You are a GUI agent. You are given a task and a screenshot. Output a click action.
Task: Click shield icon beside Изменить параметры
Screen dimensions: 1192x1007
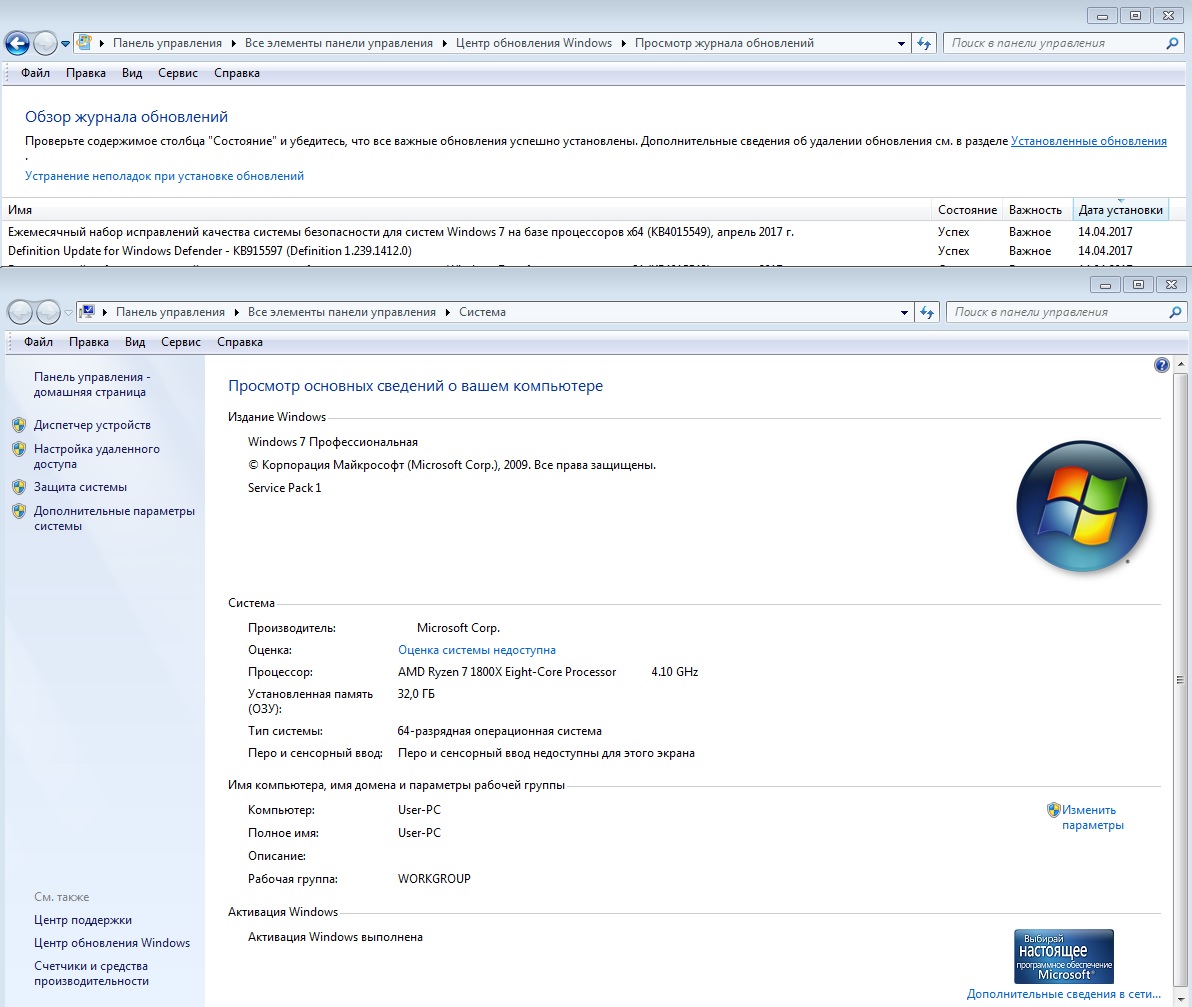point(1053,809)
